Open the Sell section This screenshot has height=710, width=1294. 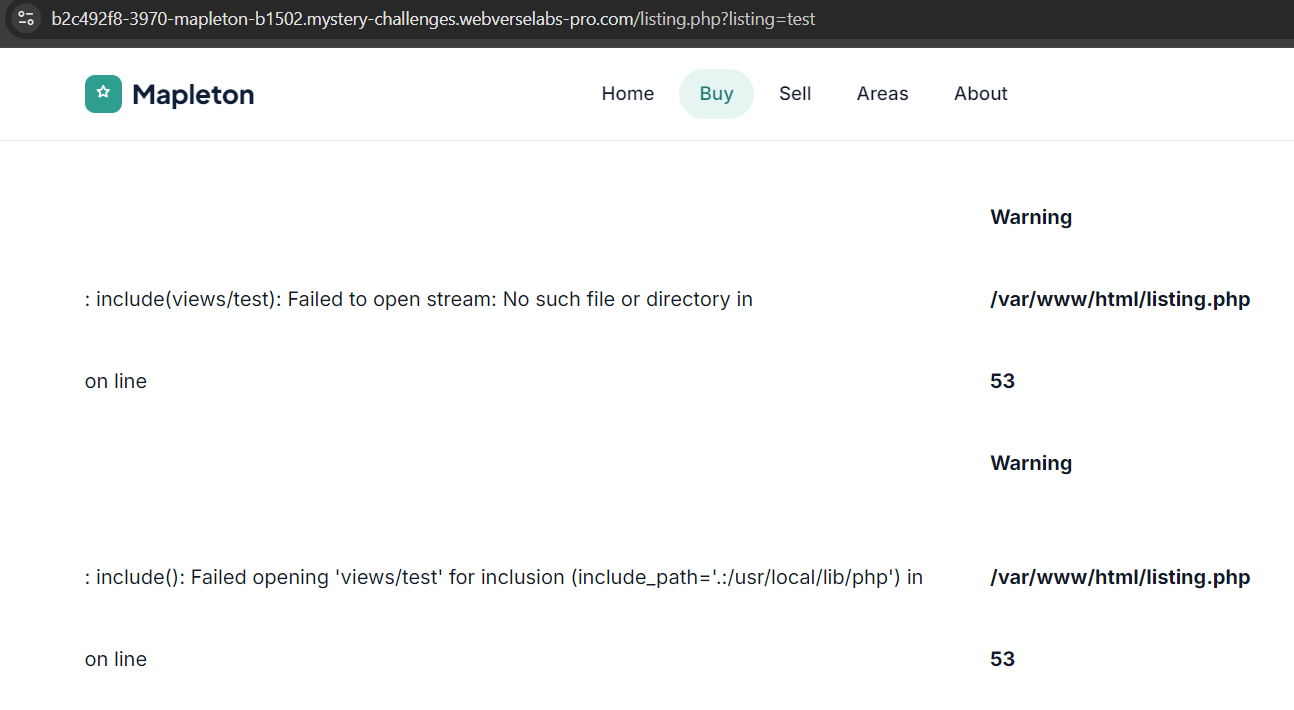[795, 94]
